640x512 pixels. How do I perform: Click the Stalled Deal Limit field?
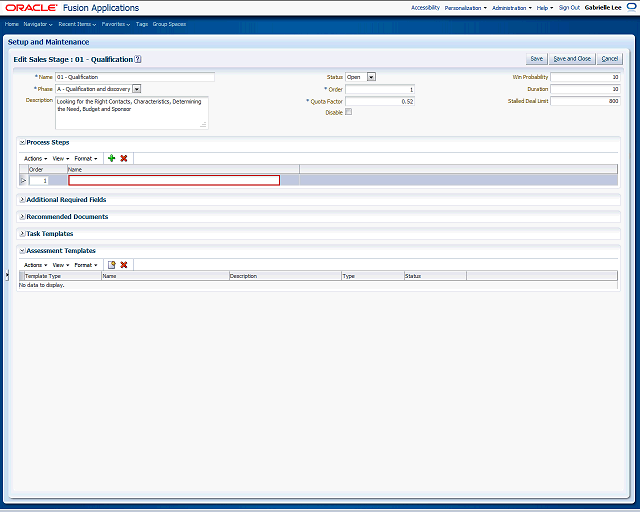(585, 101)
